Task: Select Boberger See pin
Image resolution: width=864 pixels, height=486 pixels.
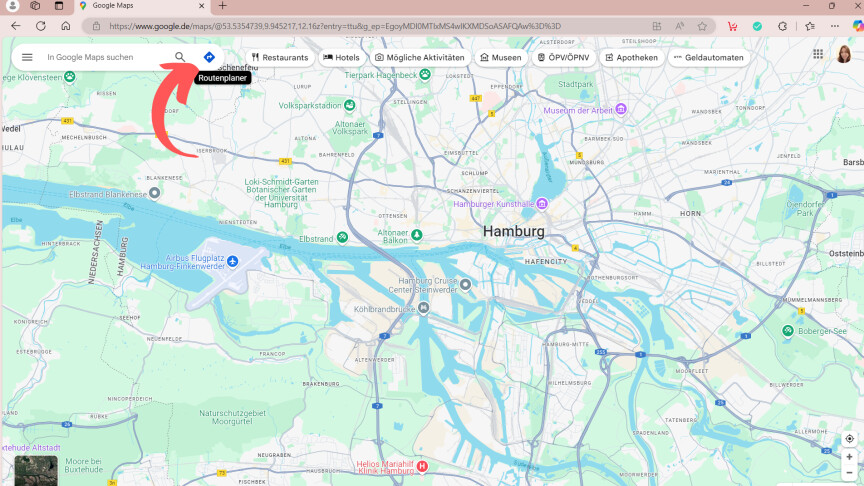Action: coord(788,330)
